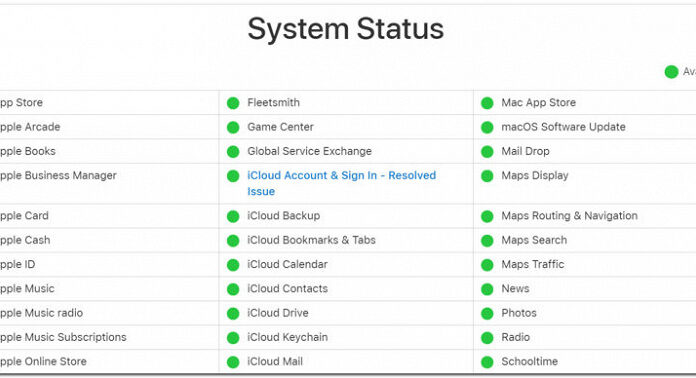Click the green dot beside Maps Display
The height and width of the screenshot is (378, 696).
coord(487,176)
